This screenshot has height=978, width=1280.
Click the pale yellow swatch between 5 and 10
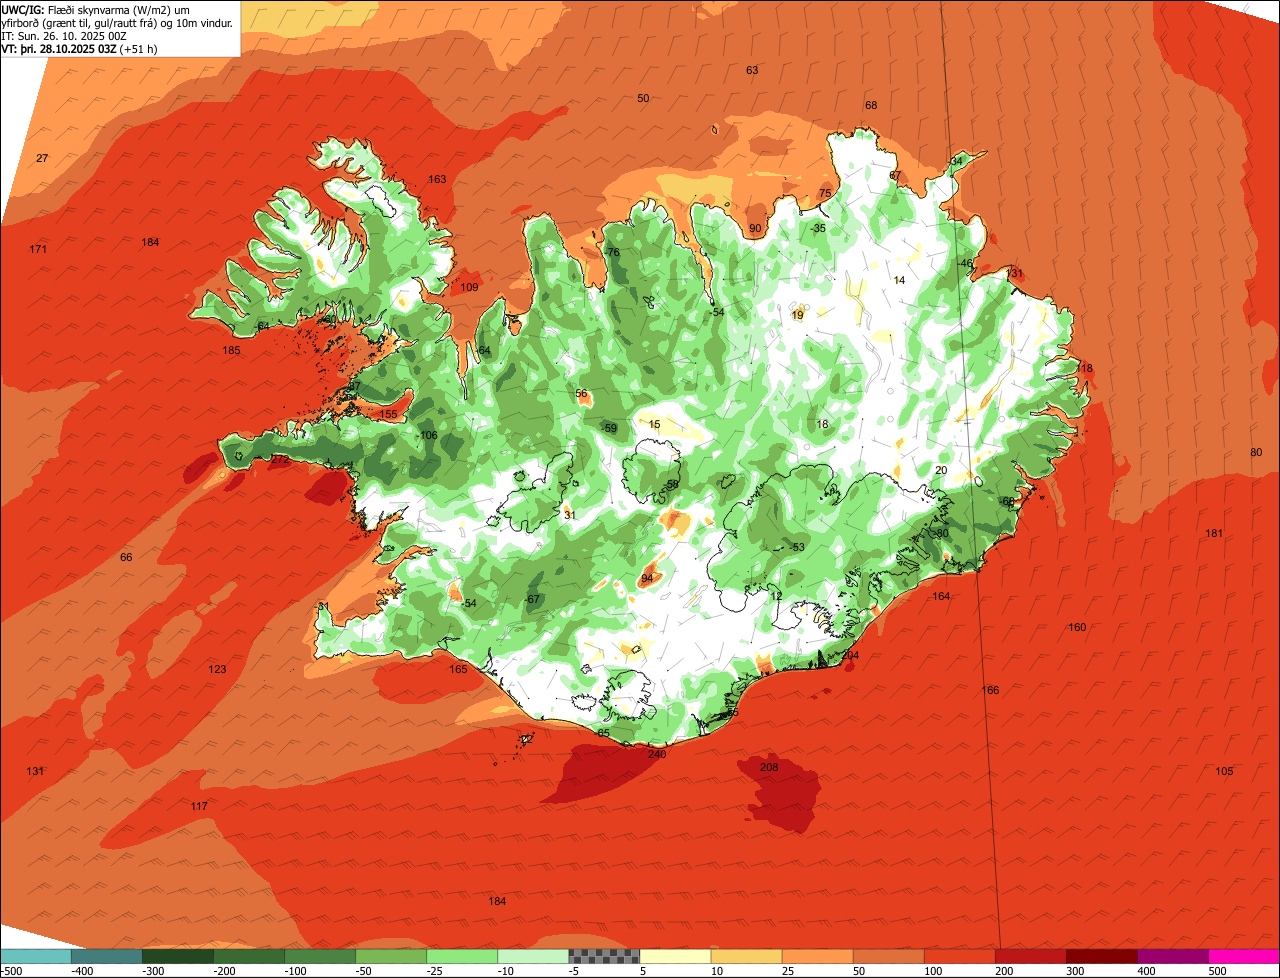coord(676,956)
